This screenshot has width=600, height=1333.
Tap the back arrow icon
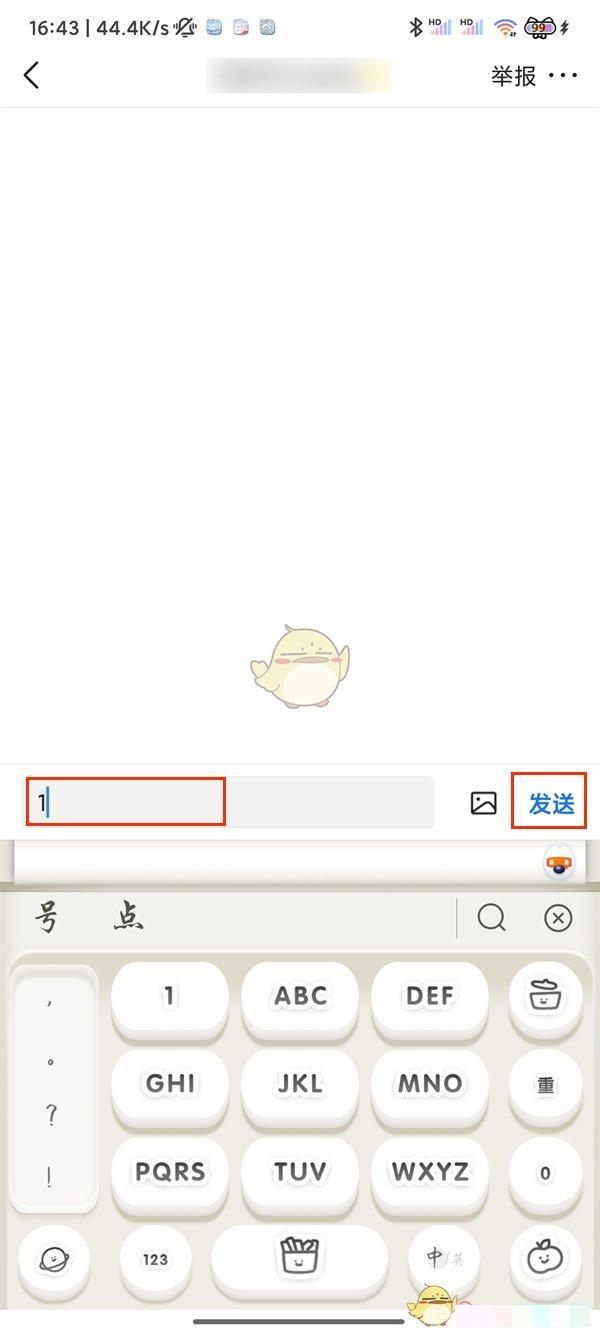31,75
